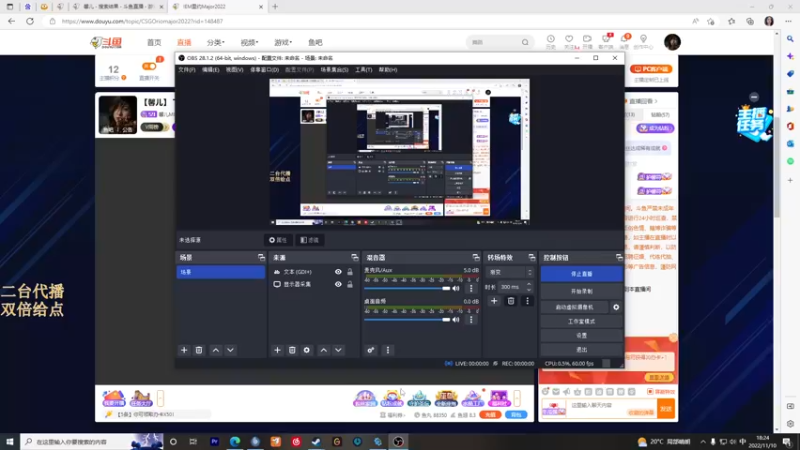Viewport: 800px width, 450px height.
Task: Toggle the orange live switch on Douyu page
Action: click(x=149, y=66)
